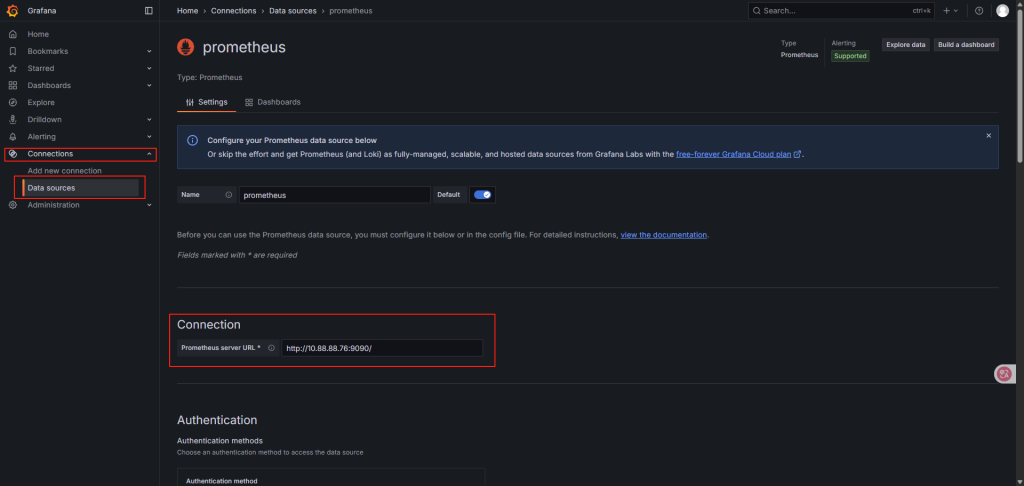Click the Prometheus server URL input field

[382, 348]
